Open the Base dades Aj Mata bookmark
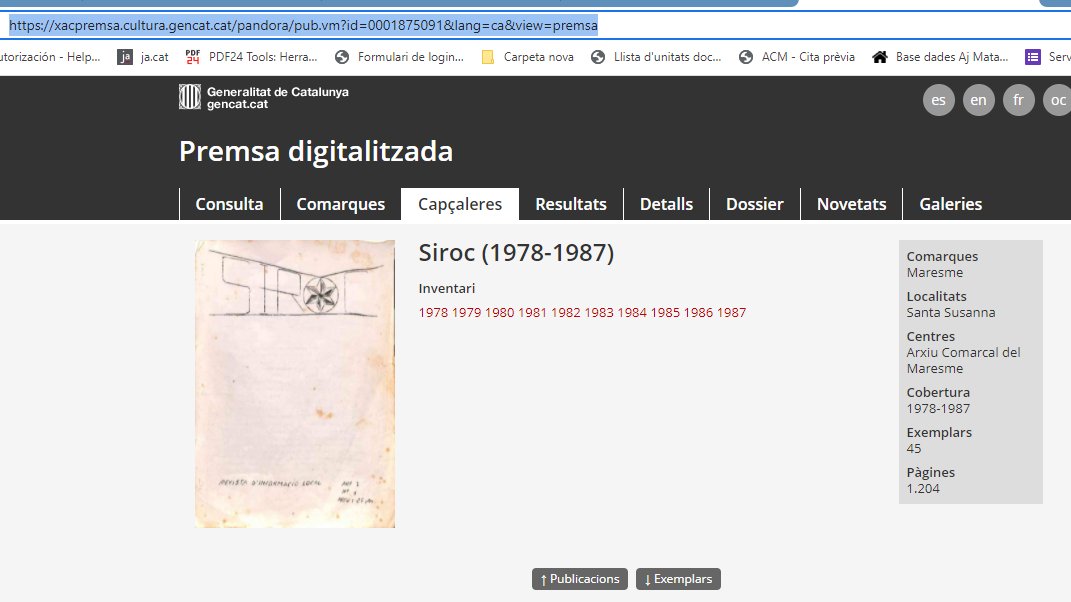1071x602 pixels. 941,57
